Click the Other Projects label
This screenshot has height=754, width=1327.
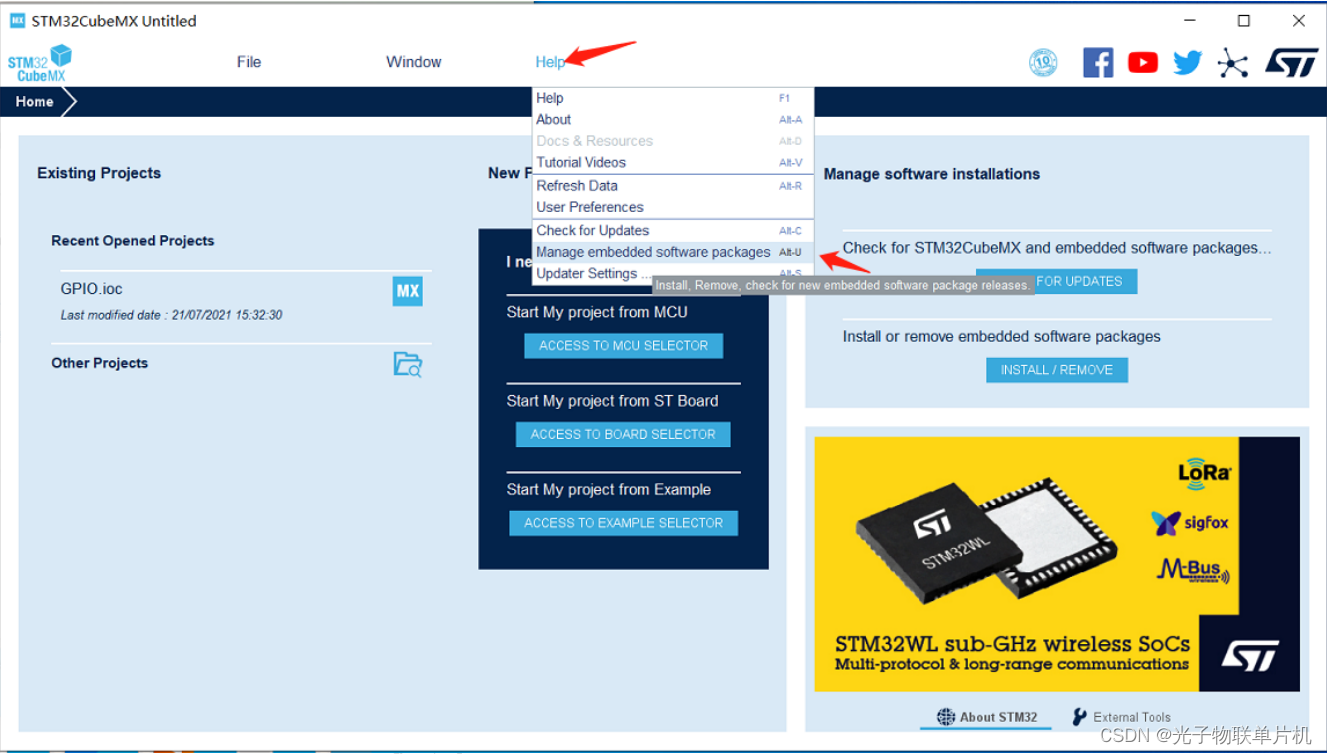100,363
